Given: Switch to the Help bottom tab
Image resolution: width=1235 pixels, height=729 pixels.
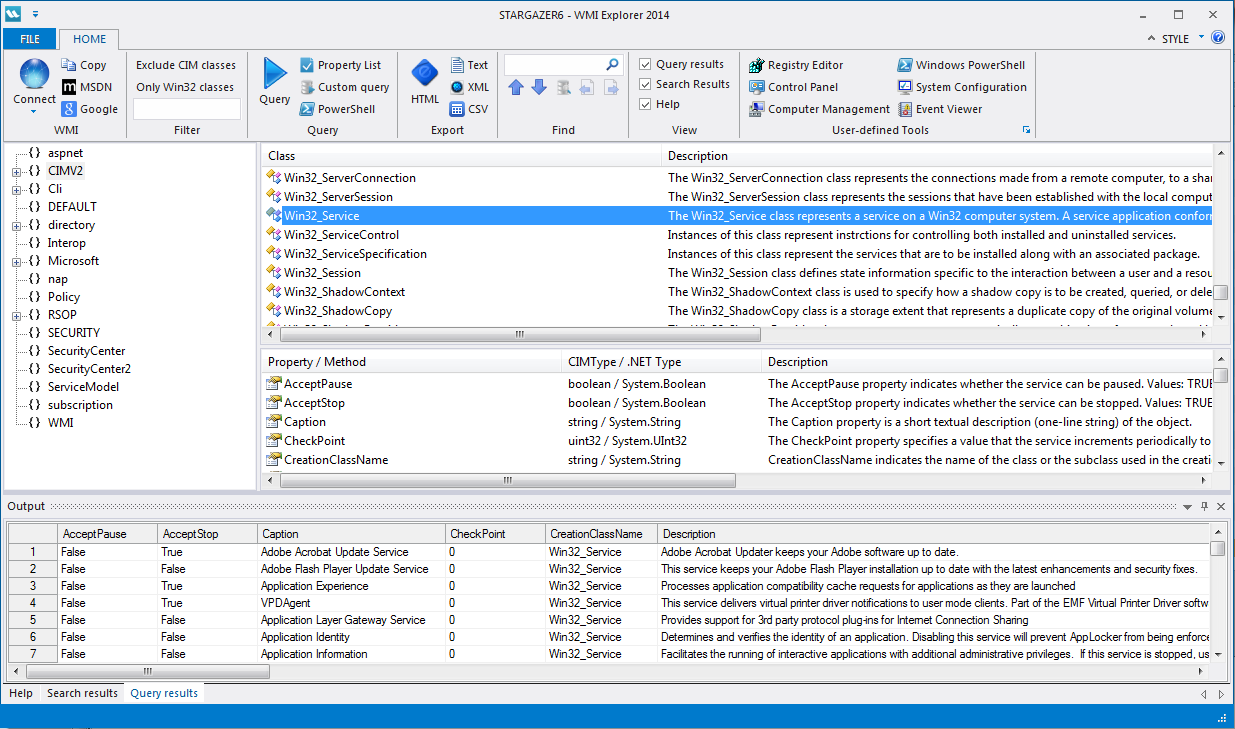Looking at the screenshot, I should tap(21, 693).
